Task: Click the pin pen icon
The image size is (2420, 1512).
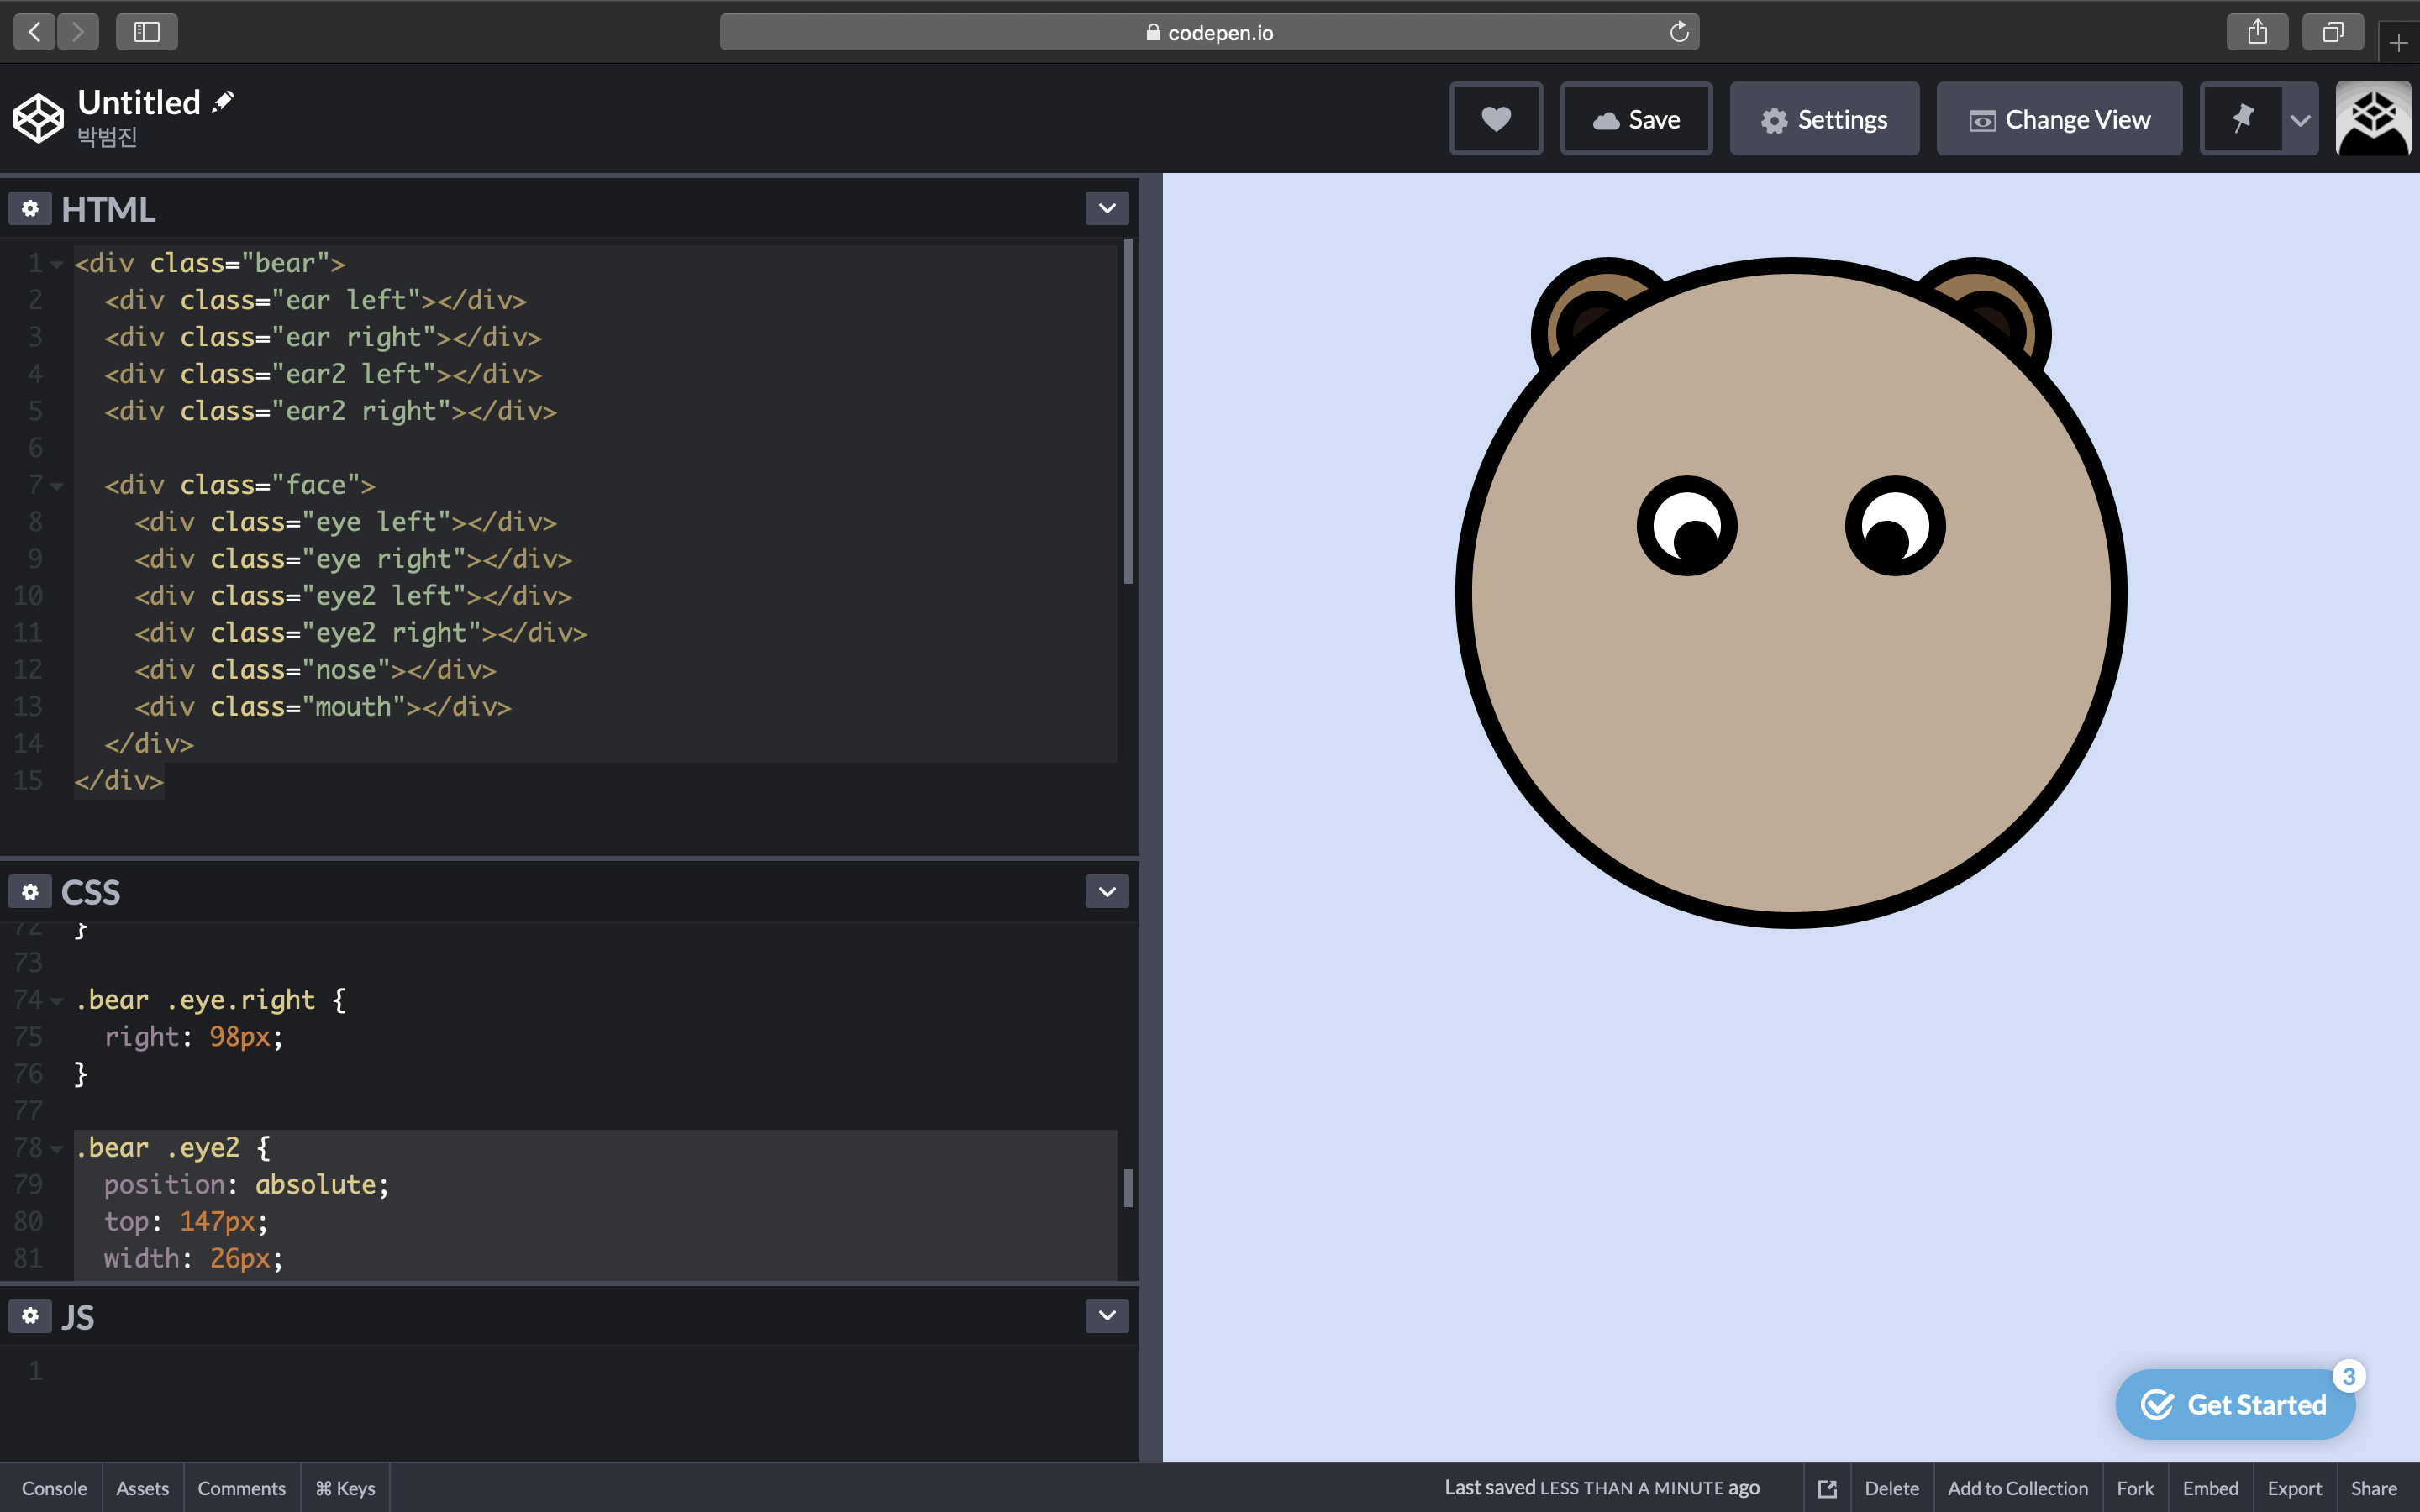Action: tap(2242, 119)
